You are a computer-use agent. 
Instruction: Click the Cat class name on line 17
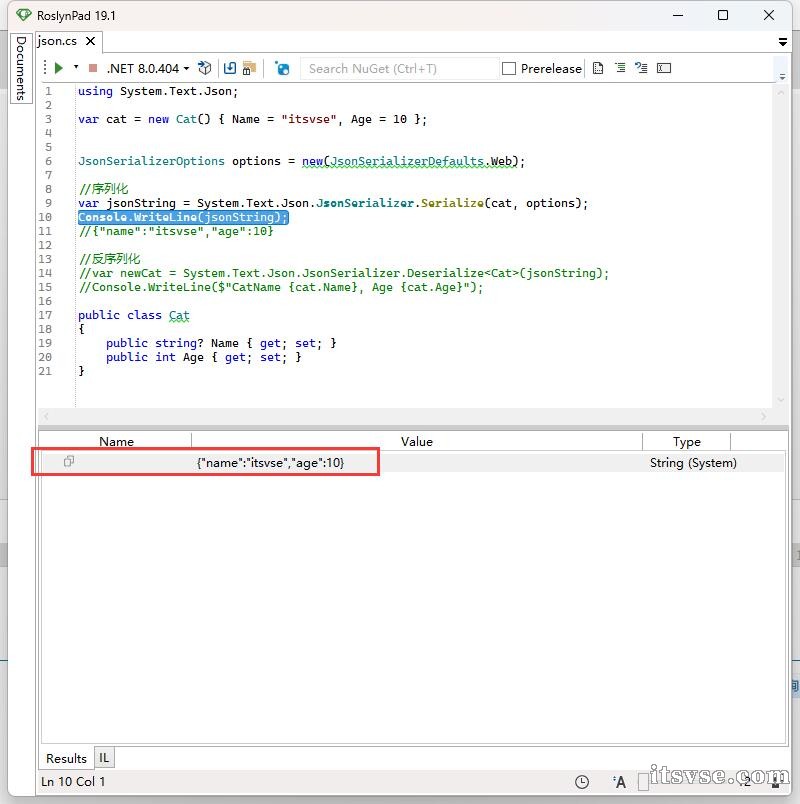tap(179, 315)
